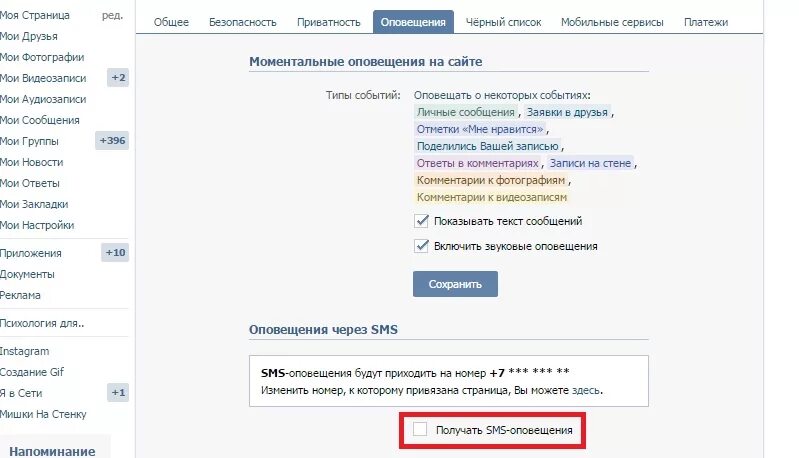Open Мои Сообщения in left menu
The width and height of the screenshot is (799, 458).
tap(40, 120)
